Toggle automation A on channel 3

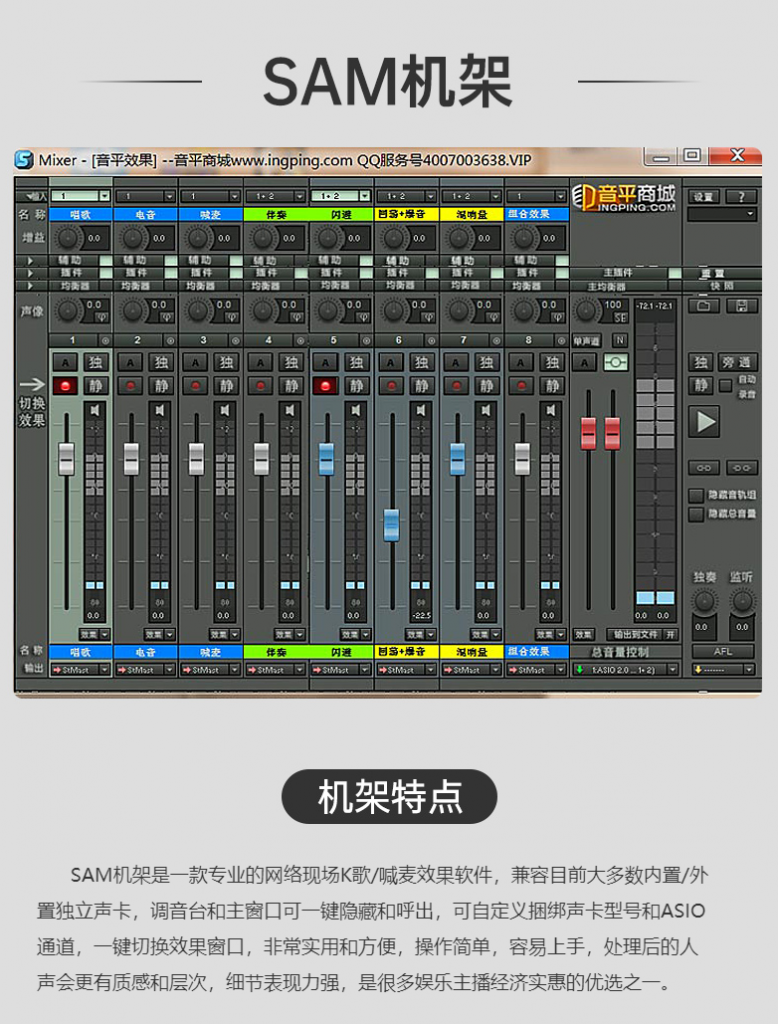tap(195, 362)
